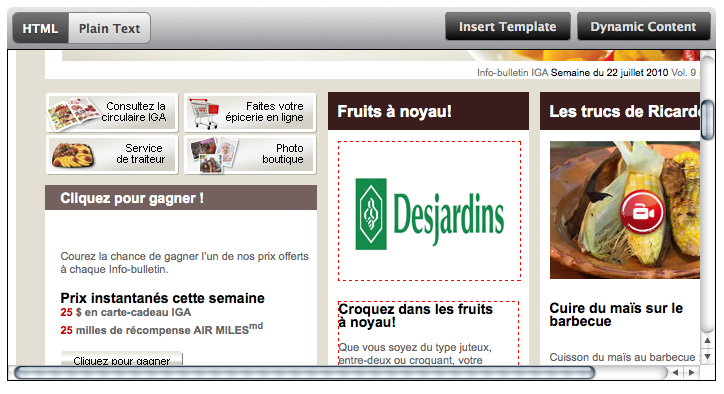Click the red shopping cart icon
724x394 pixels.
point(204,113)
